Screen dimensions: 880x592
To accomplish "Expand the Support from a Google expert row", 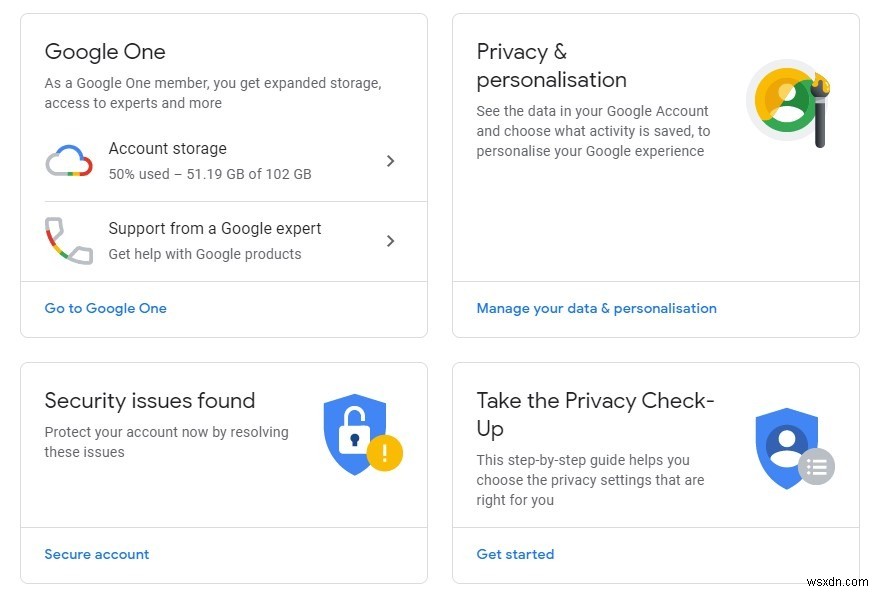I will (391, 240).
